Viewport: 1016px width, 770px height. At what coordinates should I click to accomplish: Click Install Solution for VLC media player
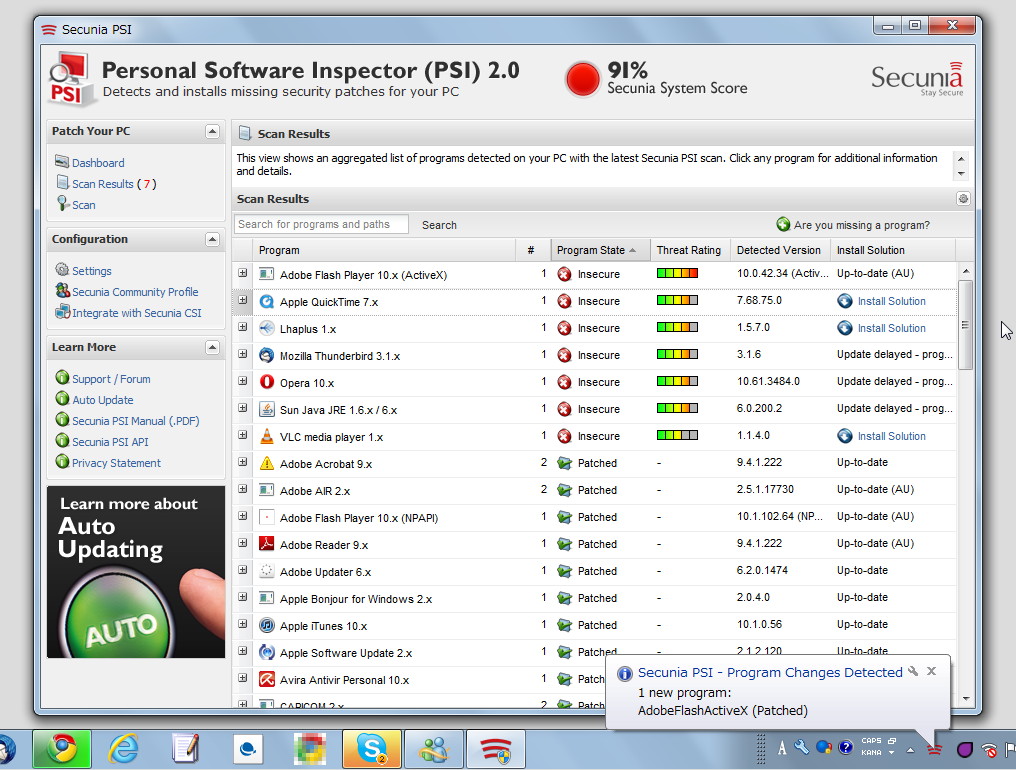pos(892,436)
